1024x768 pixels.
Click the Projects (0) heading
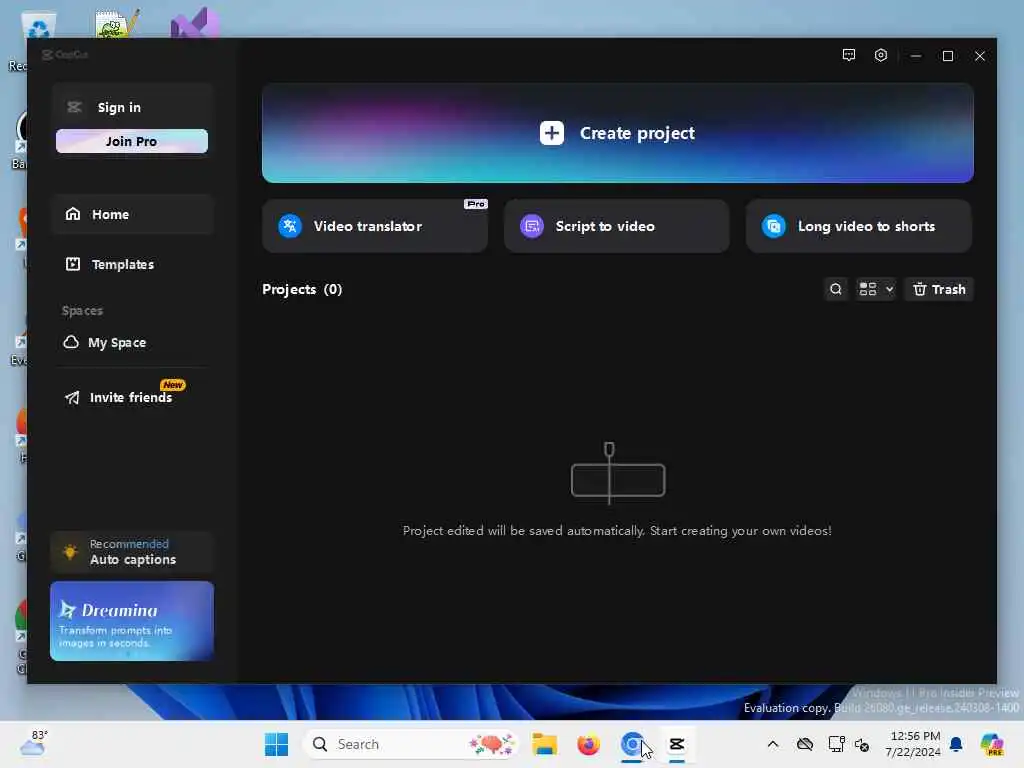tap(302, 289)
